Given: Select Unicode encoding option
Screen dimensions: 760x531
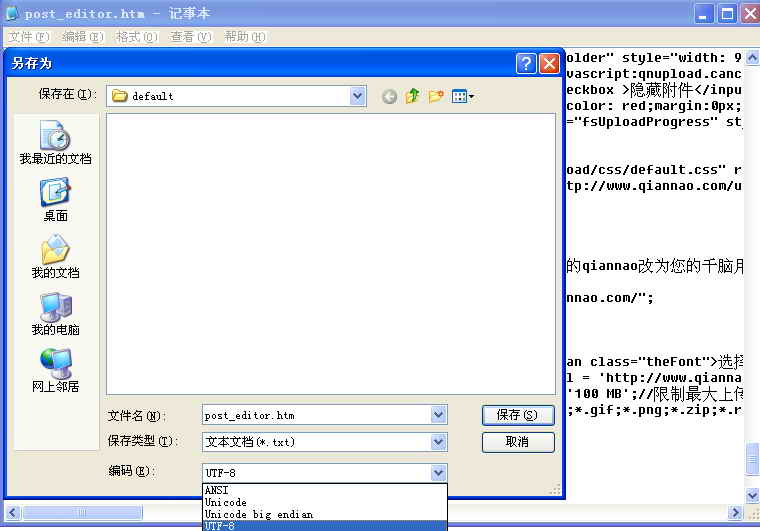Looking at the screenshot, I should click(x=325, y=502).
